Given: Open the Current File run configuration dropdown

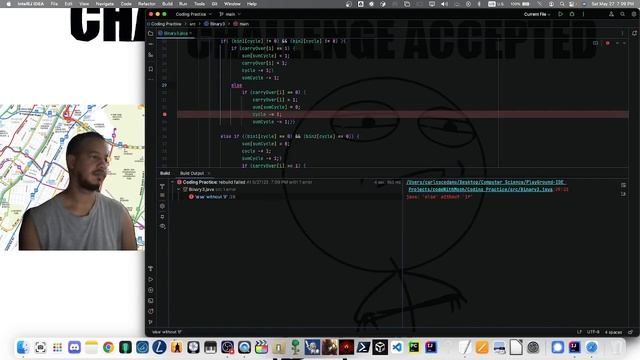Looking at the screenshot, I should click(x=537, y=14).
